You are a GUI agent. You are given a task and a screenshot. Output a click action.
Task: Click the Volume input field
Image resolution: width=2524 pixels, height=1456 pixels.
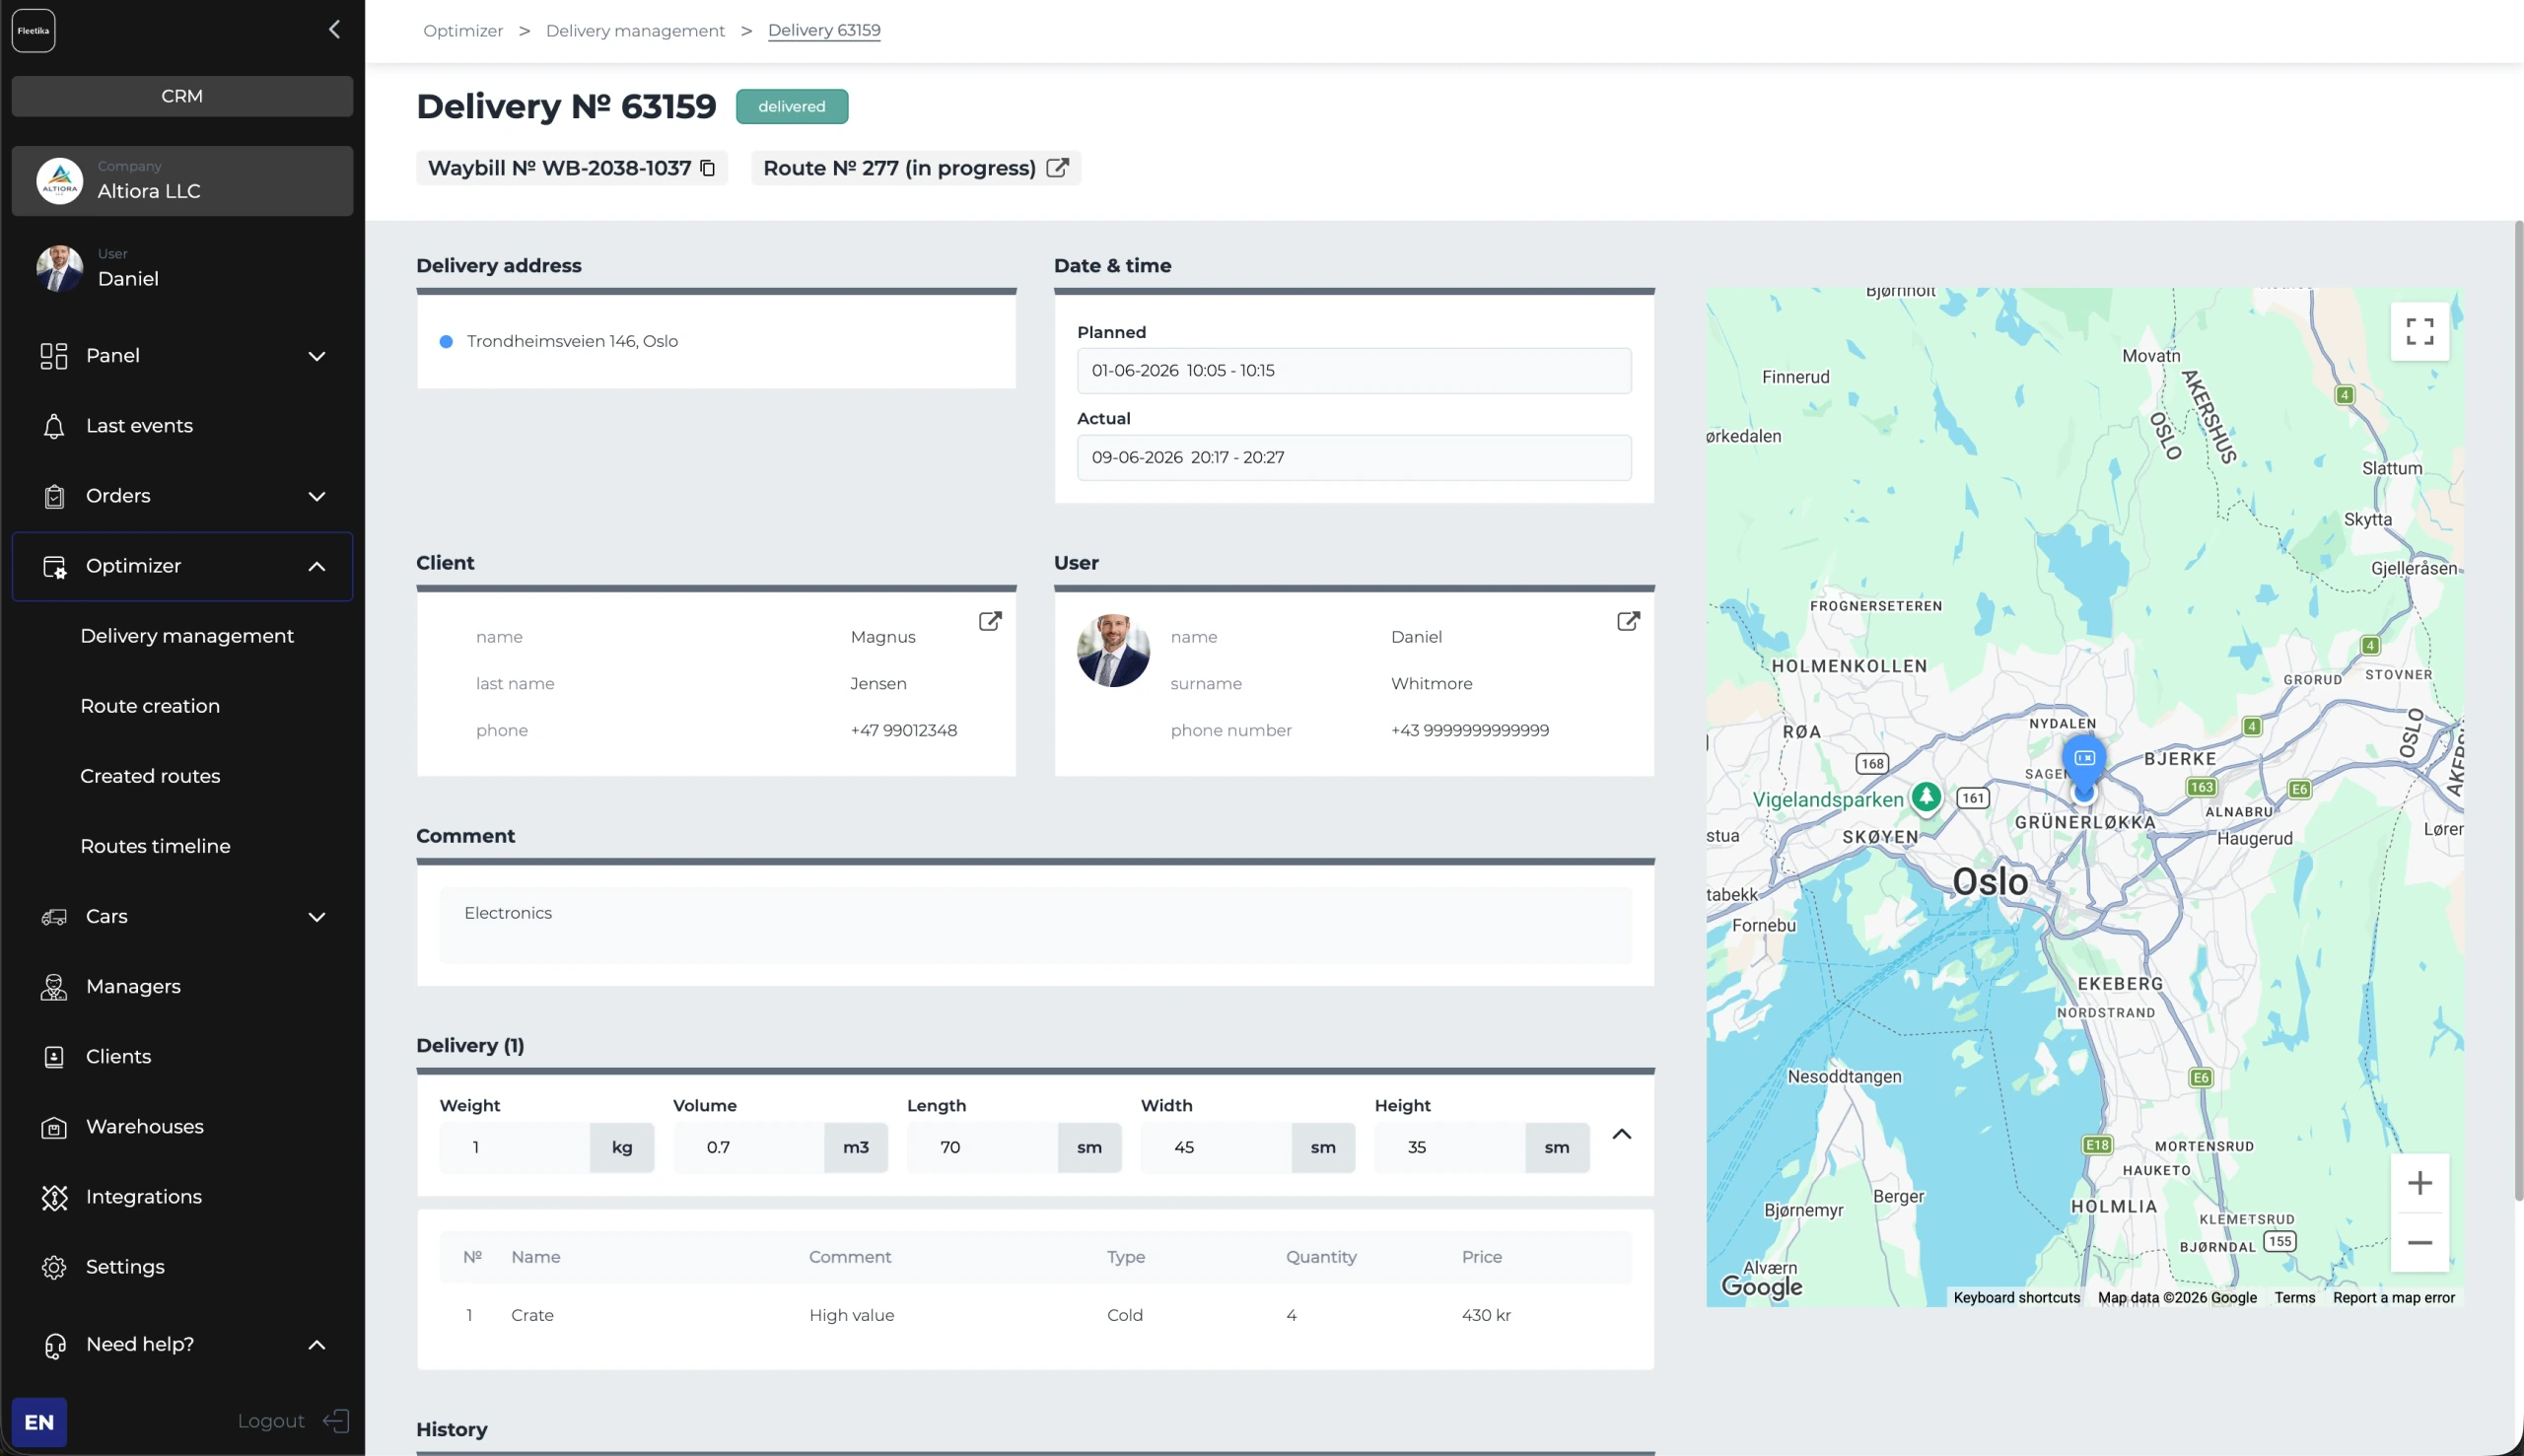(x=748, y=1147)
